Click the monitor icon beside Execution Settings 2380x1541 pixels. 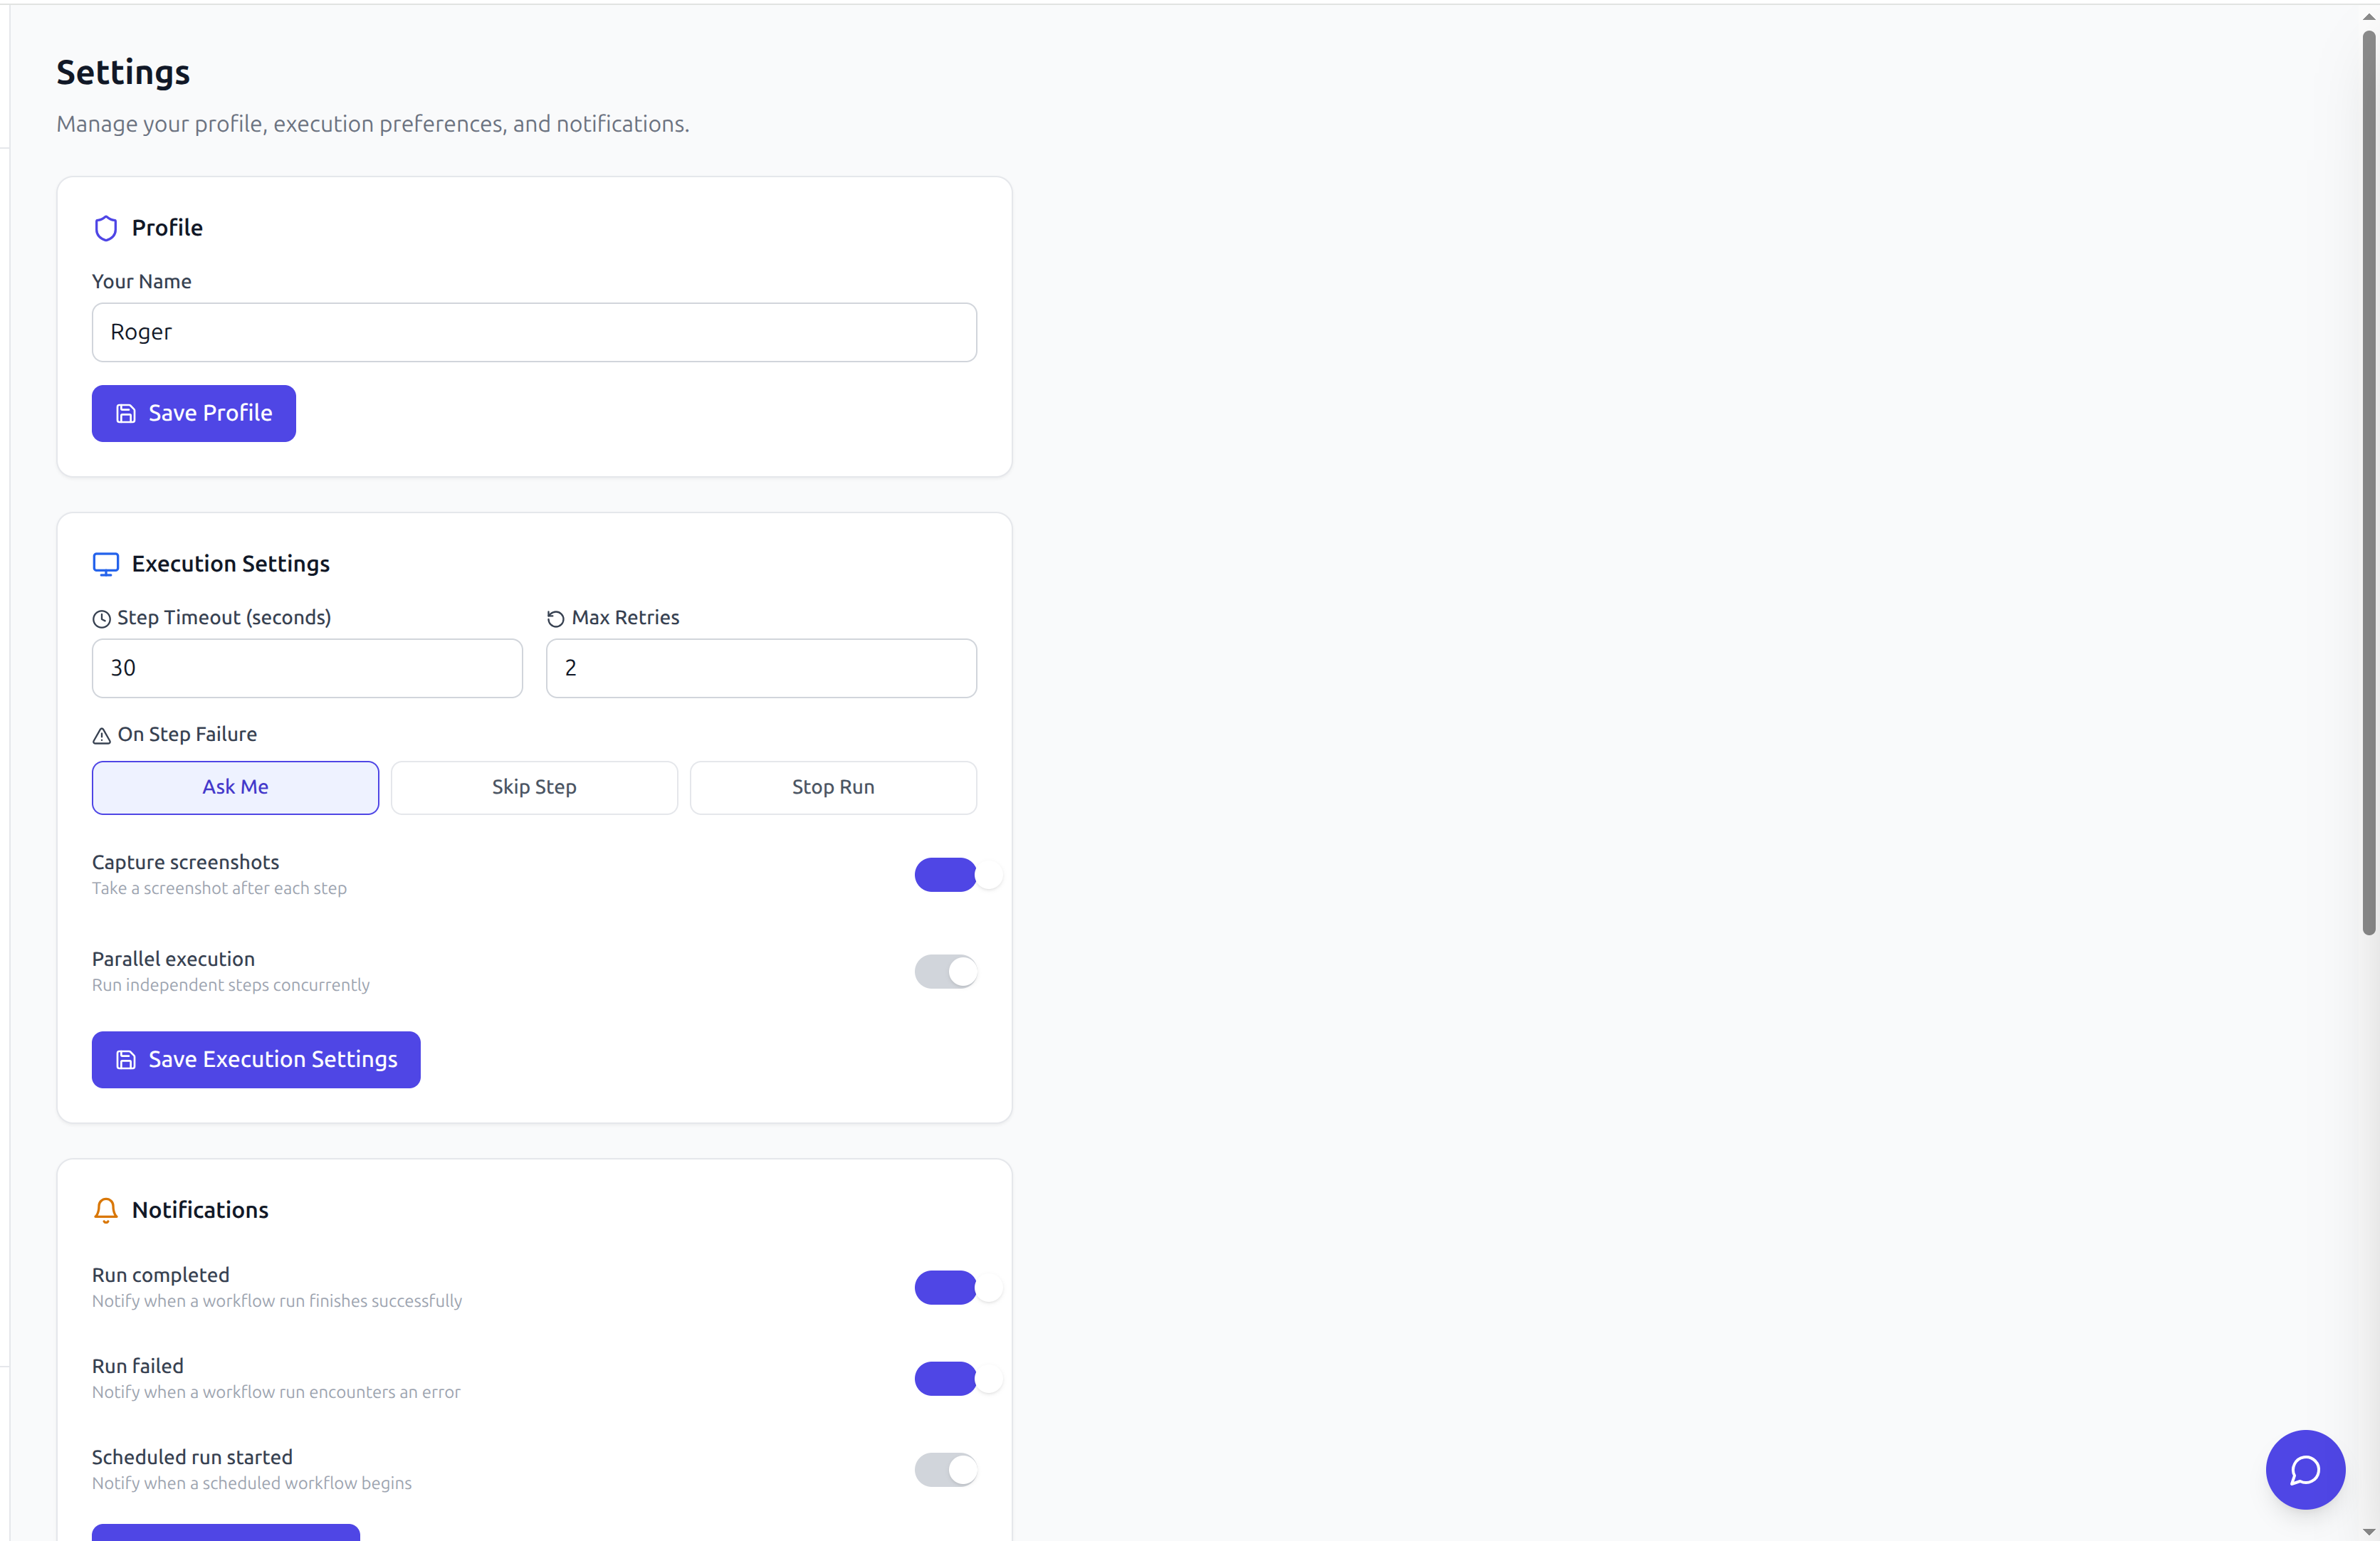click(106, 564)
